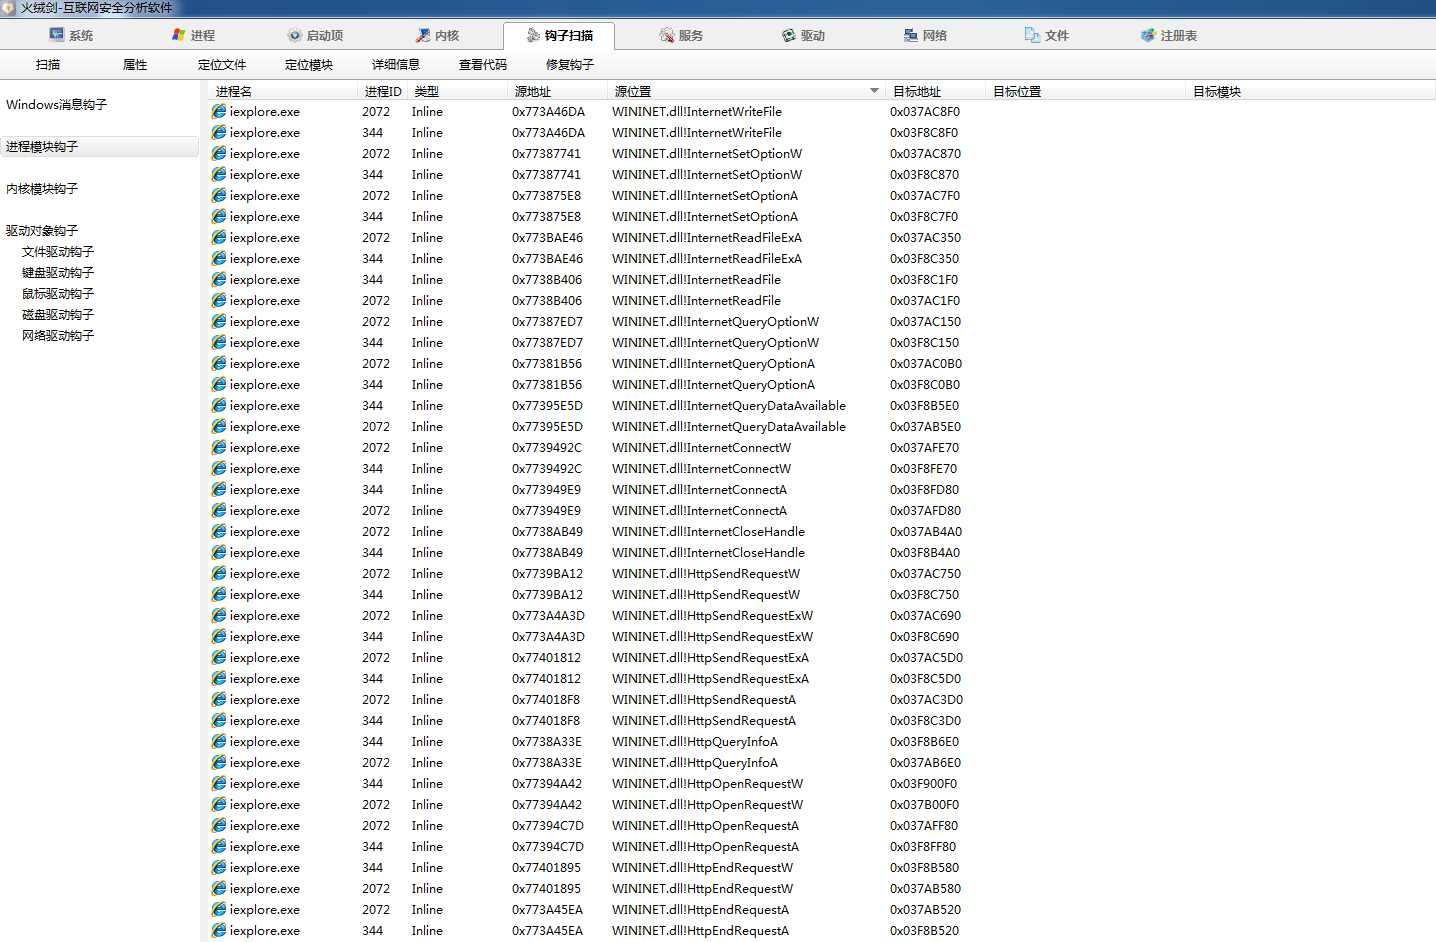The width and height of the screenshot is (1436, 942).
Task: Click the 系统 tab icon
Action: (57, 35)
